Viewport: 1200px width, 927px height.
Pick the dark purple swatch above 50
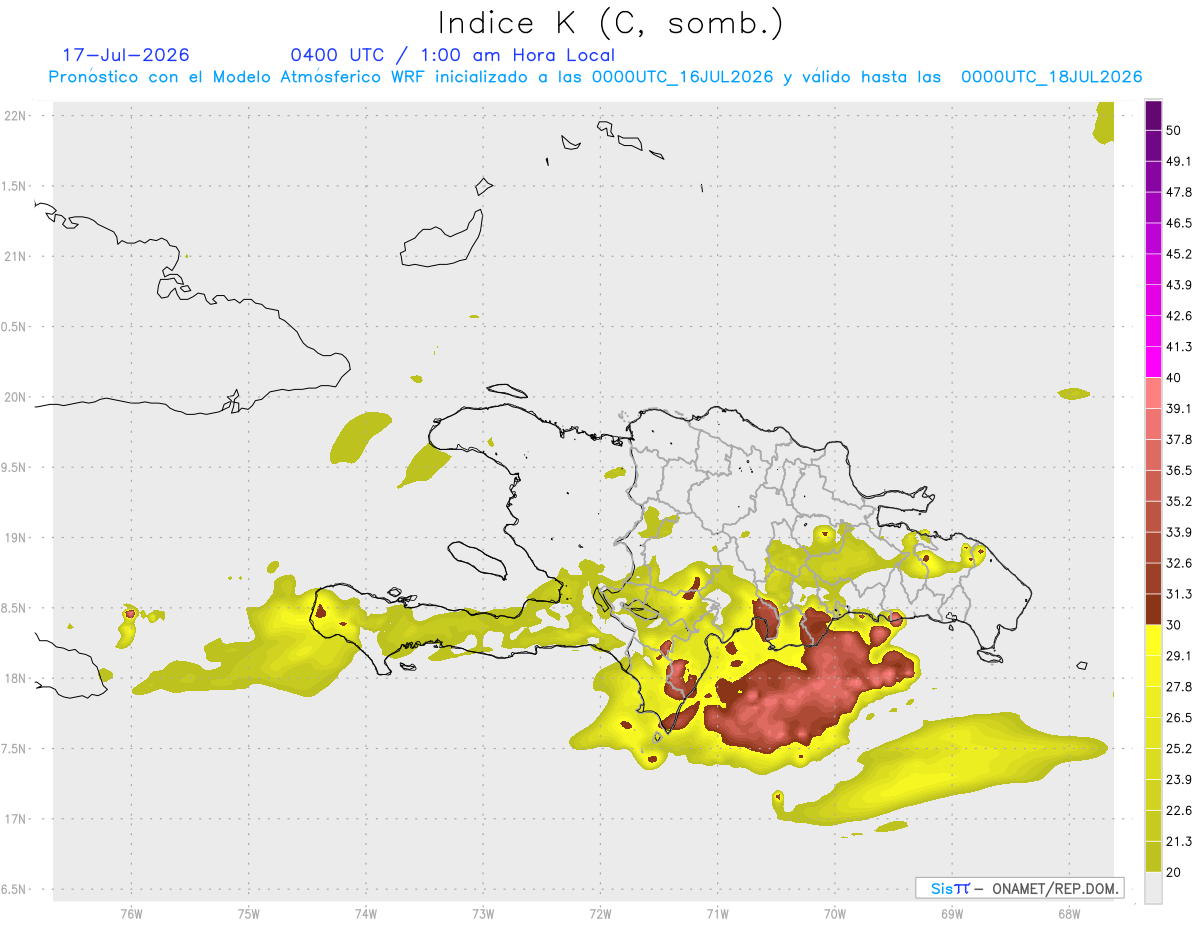[1153, 115]
